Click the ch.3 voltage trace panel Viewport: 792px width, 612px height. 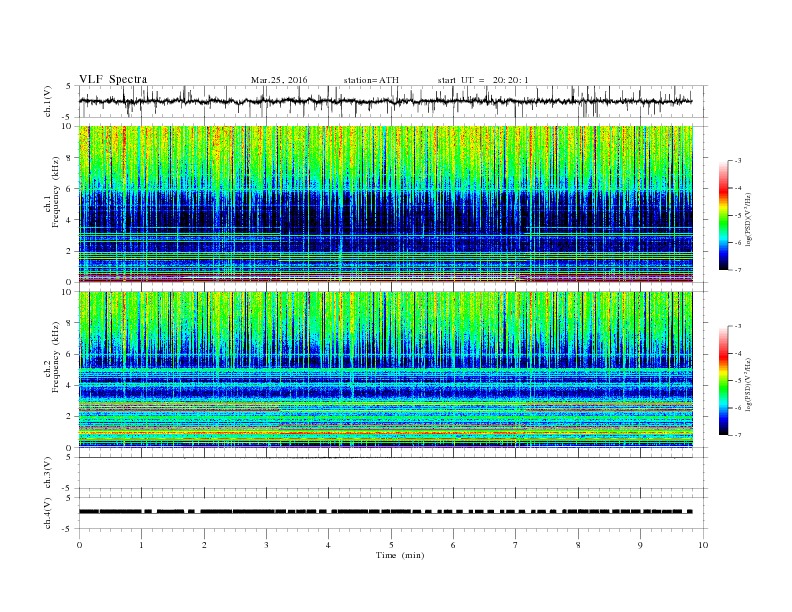[392, 473]
